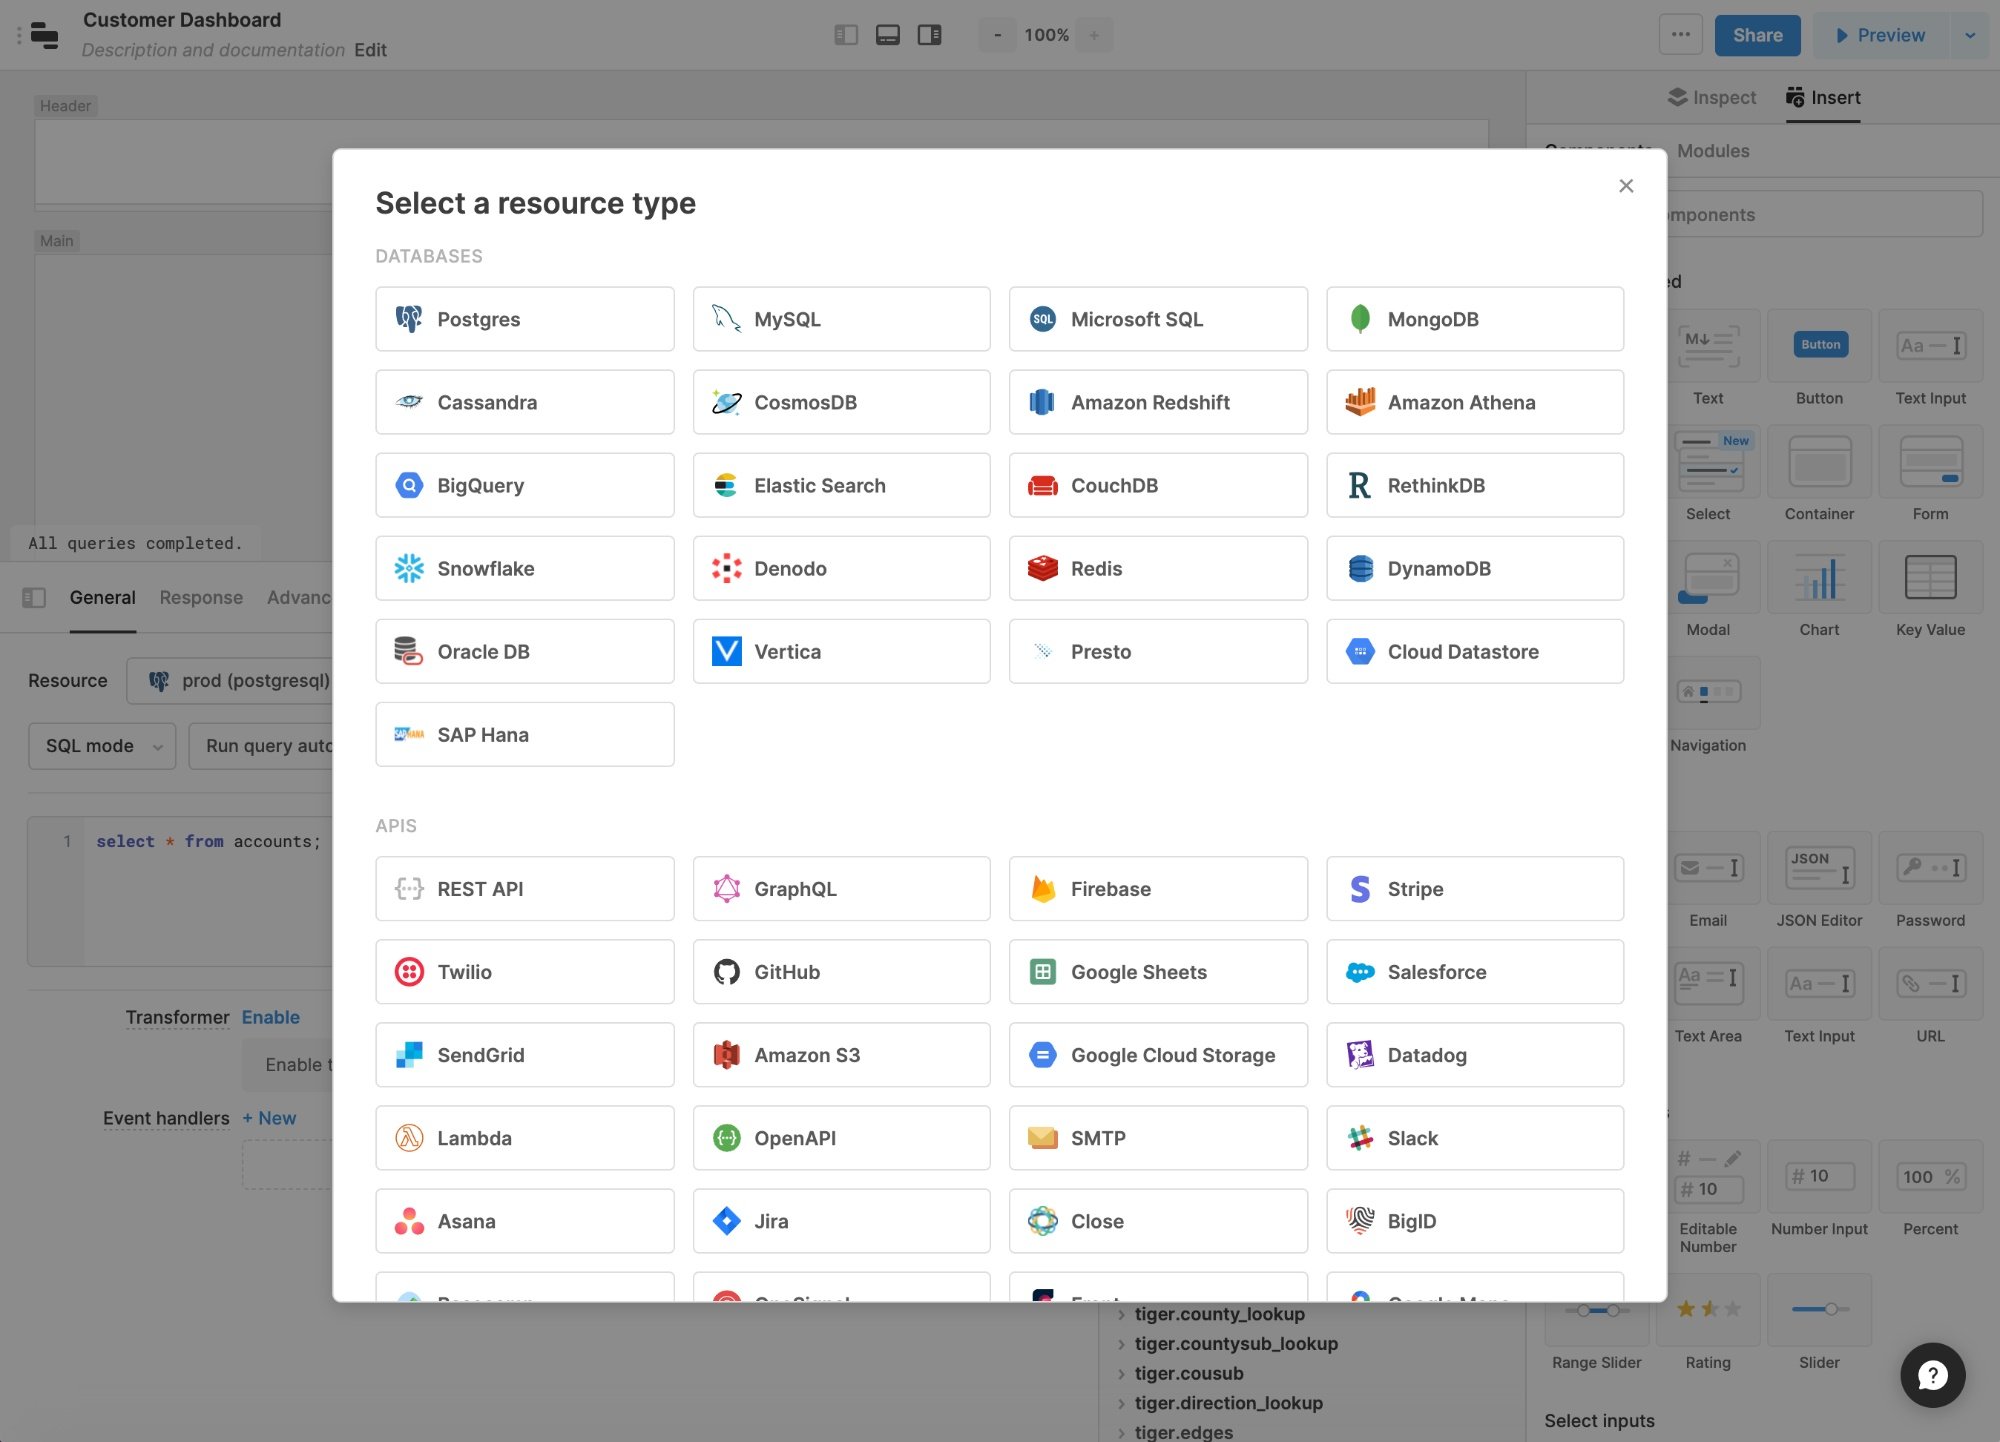This screenshot has width=2000, height=1442.
Task: Pick the Firebase API resource
Action: tap(1157, 888)
